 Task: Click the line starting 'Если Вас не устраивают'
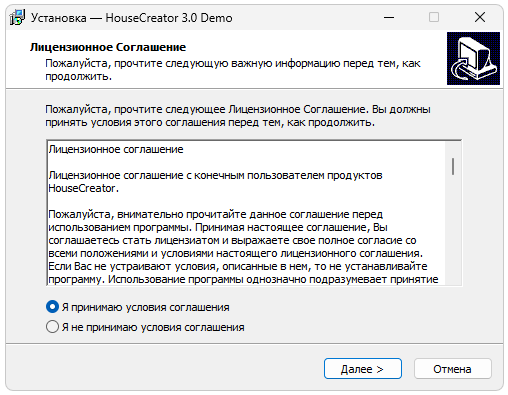[238, 266]
